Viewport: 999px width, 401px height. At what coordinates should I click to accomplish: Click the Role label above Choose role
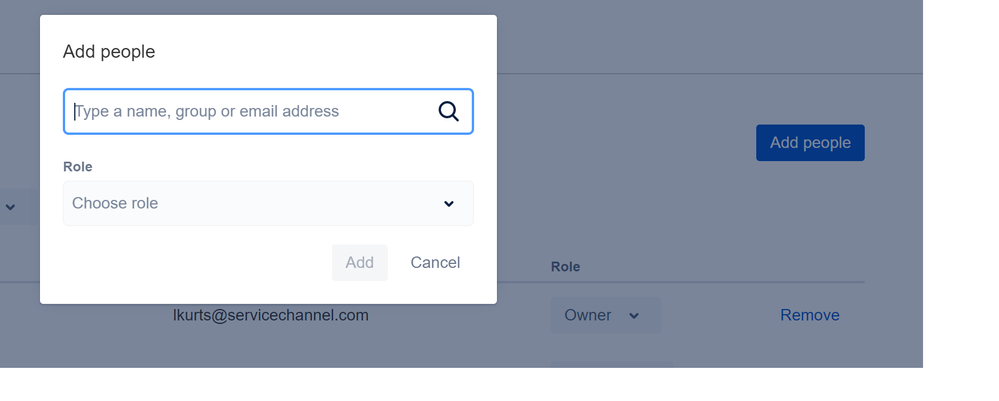[78, 166]
